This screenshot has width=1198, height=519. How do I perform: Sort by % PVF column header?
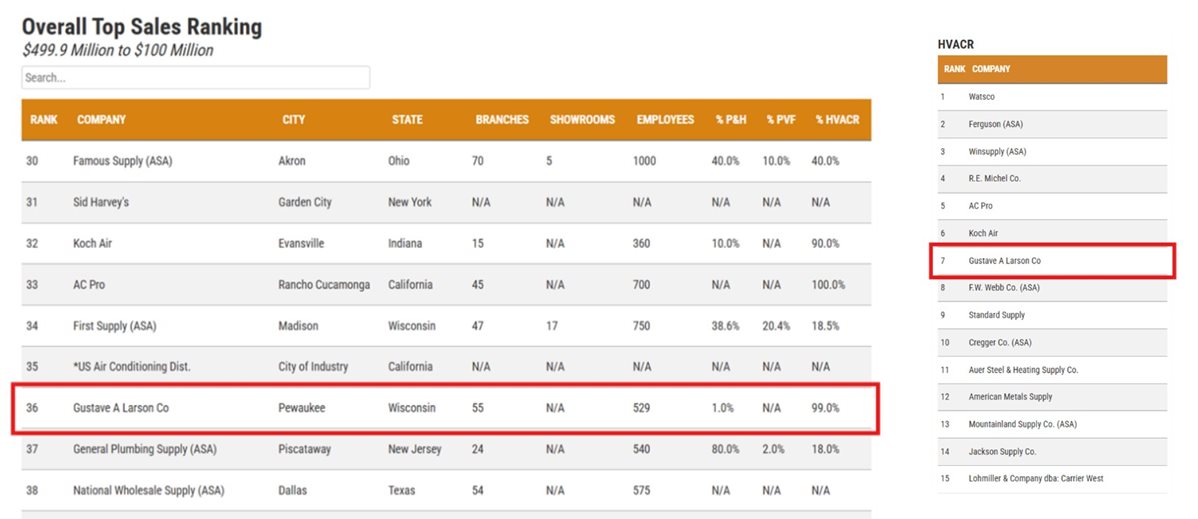point(782,120)
